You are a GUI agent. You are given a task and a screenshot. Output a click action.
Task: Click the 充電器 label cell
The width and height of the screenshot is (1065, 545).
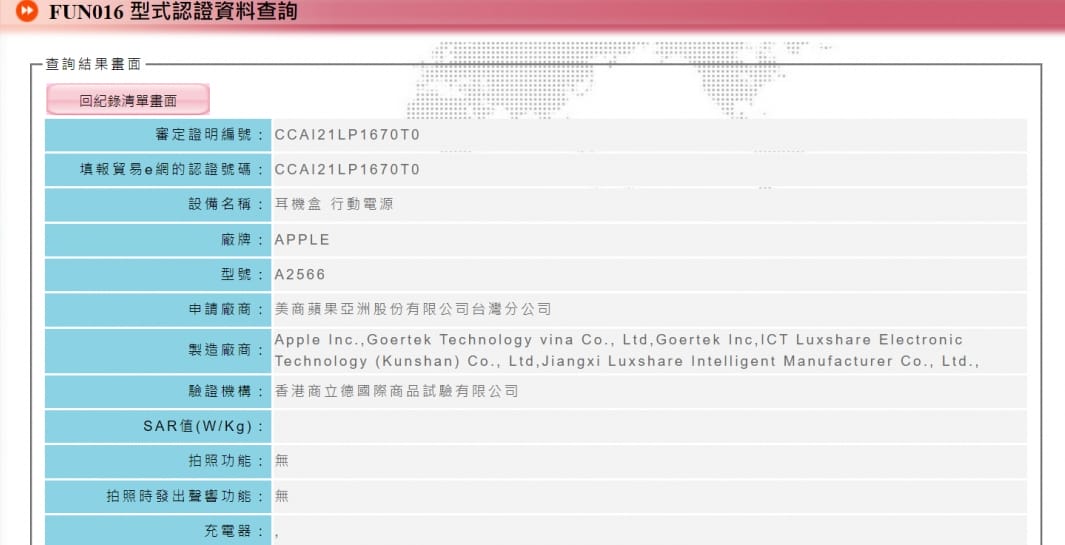158,530
